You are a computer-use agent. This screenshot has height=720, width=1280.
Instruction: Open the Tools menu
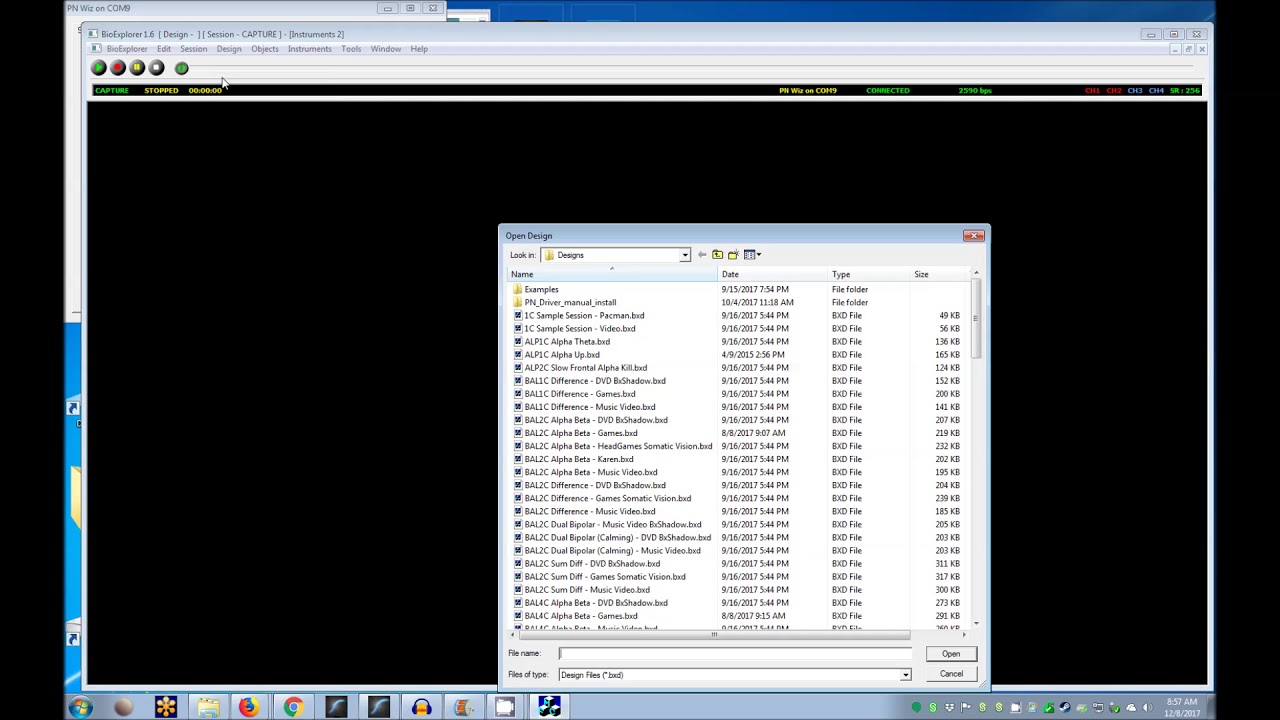coord(351,49)
